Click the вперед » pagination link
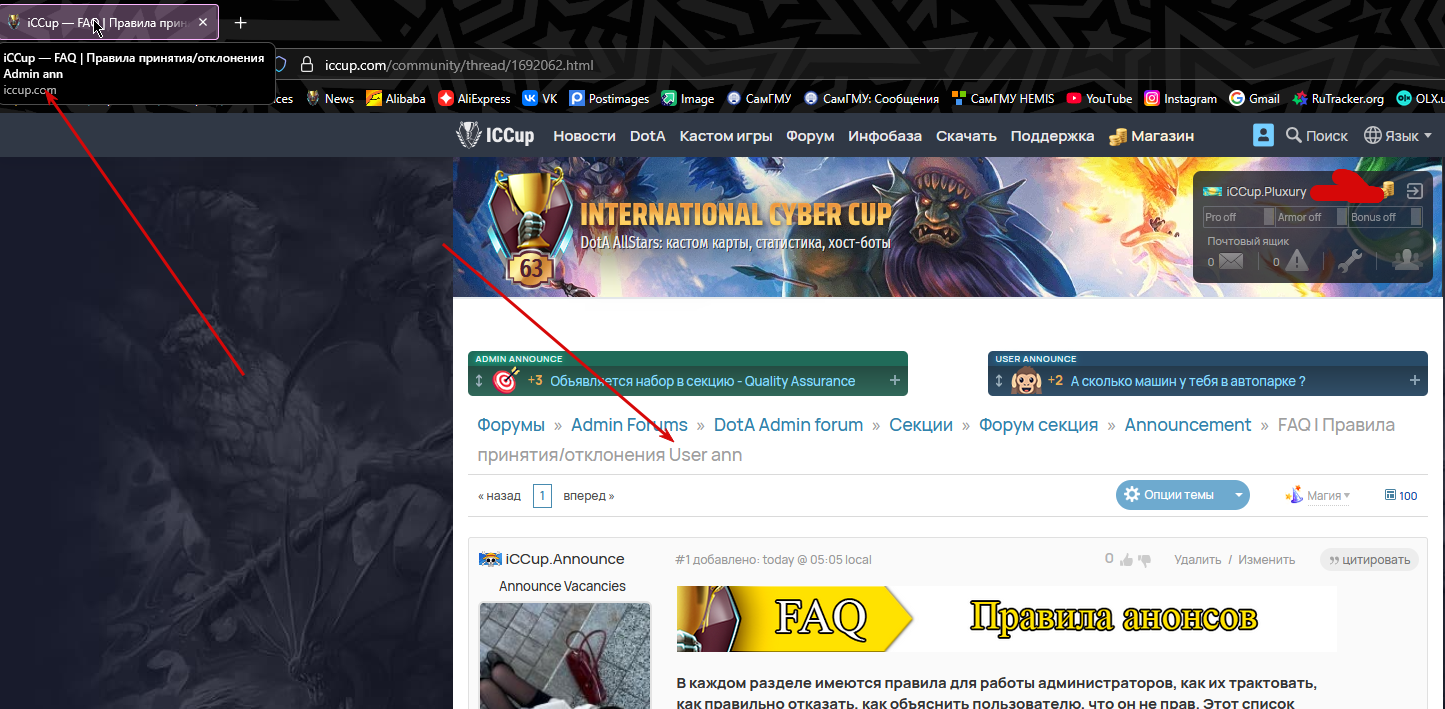The image size is (1445, 709). coord(588,495)
